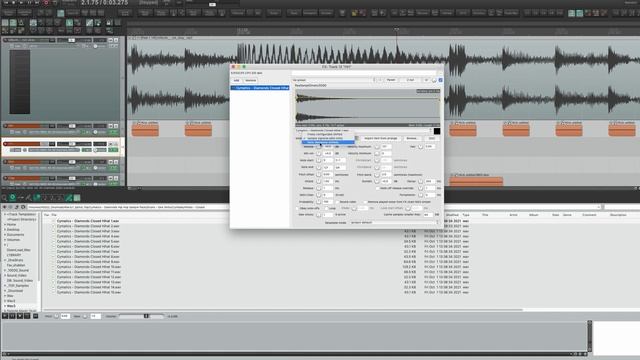Click the media explorer Pitch value field
The image size is (640, 360).
(65, 316)
